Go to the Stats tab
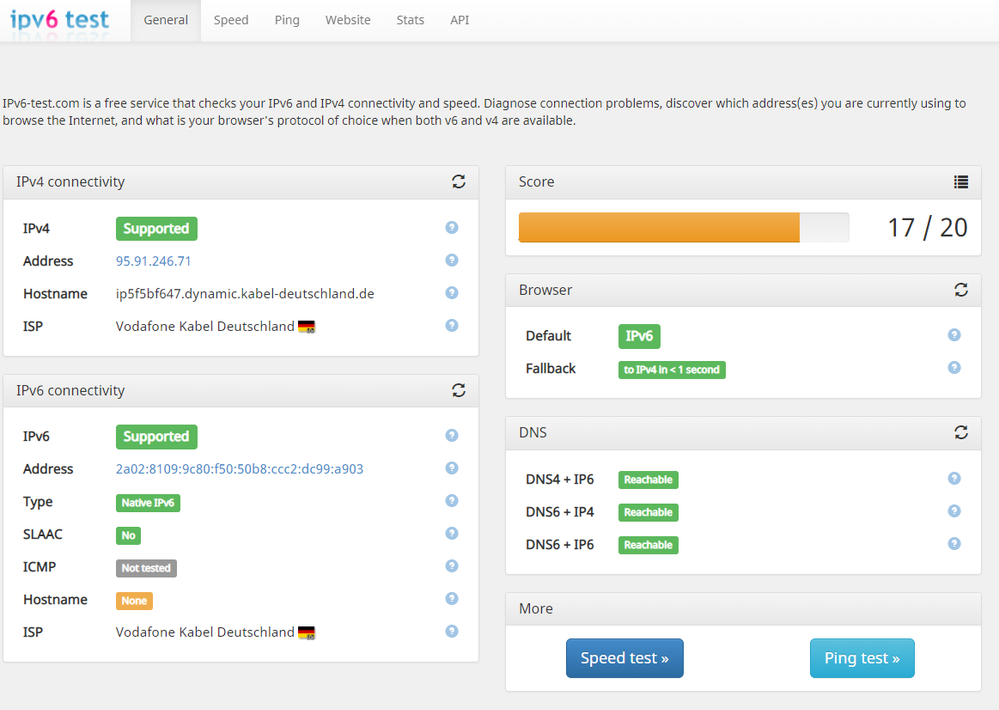This screenshot has width=999, height=710. [x=410, y=20]
